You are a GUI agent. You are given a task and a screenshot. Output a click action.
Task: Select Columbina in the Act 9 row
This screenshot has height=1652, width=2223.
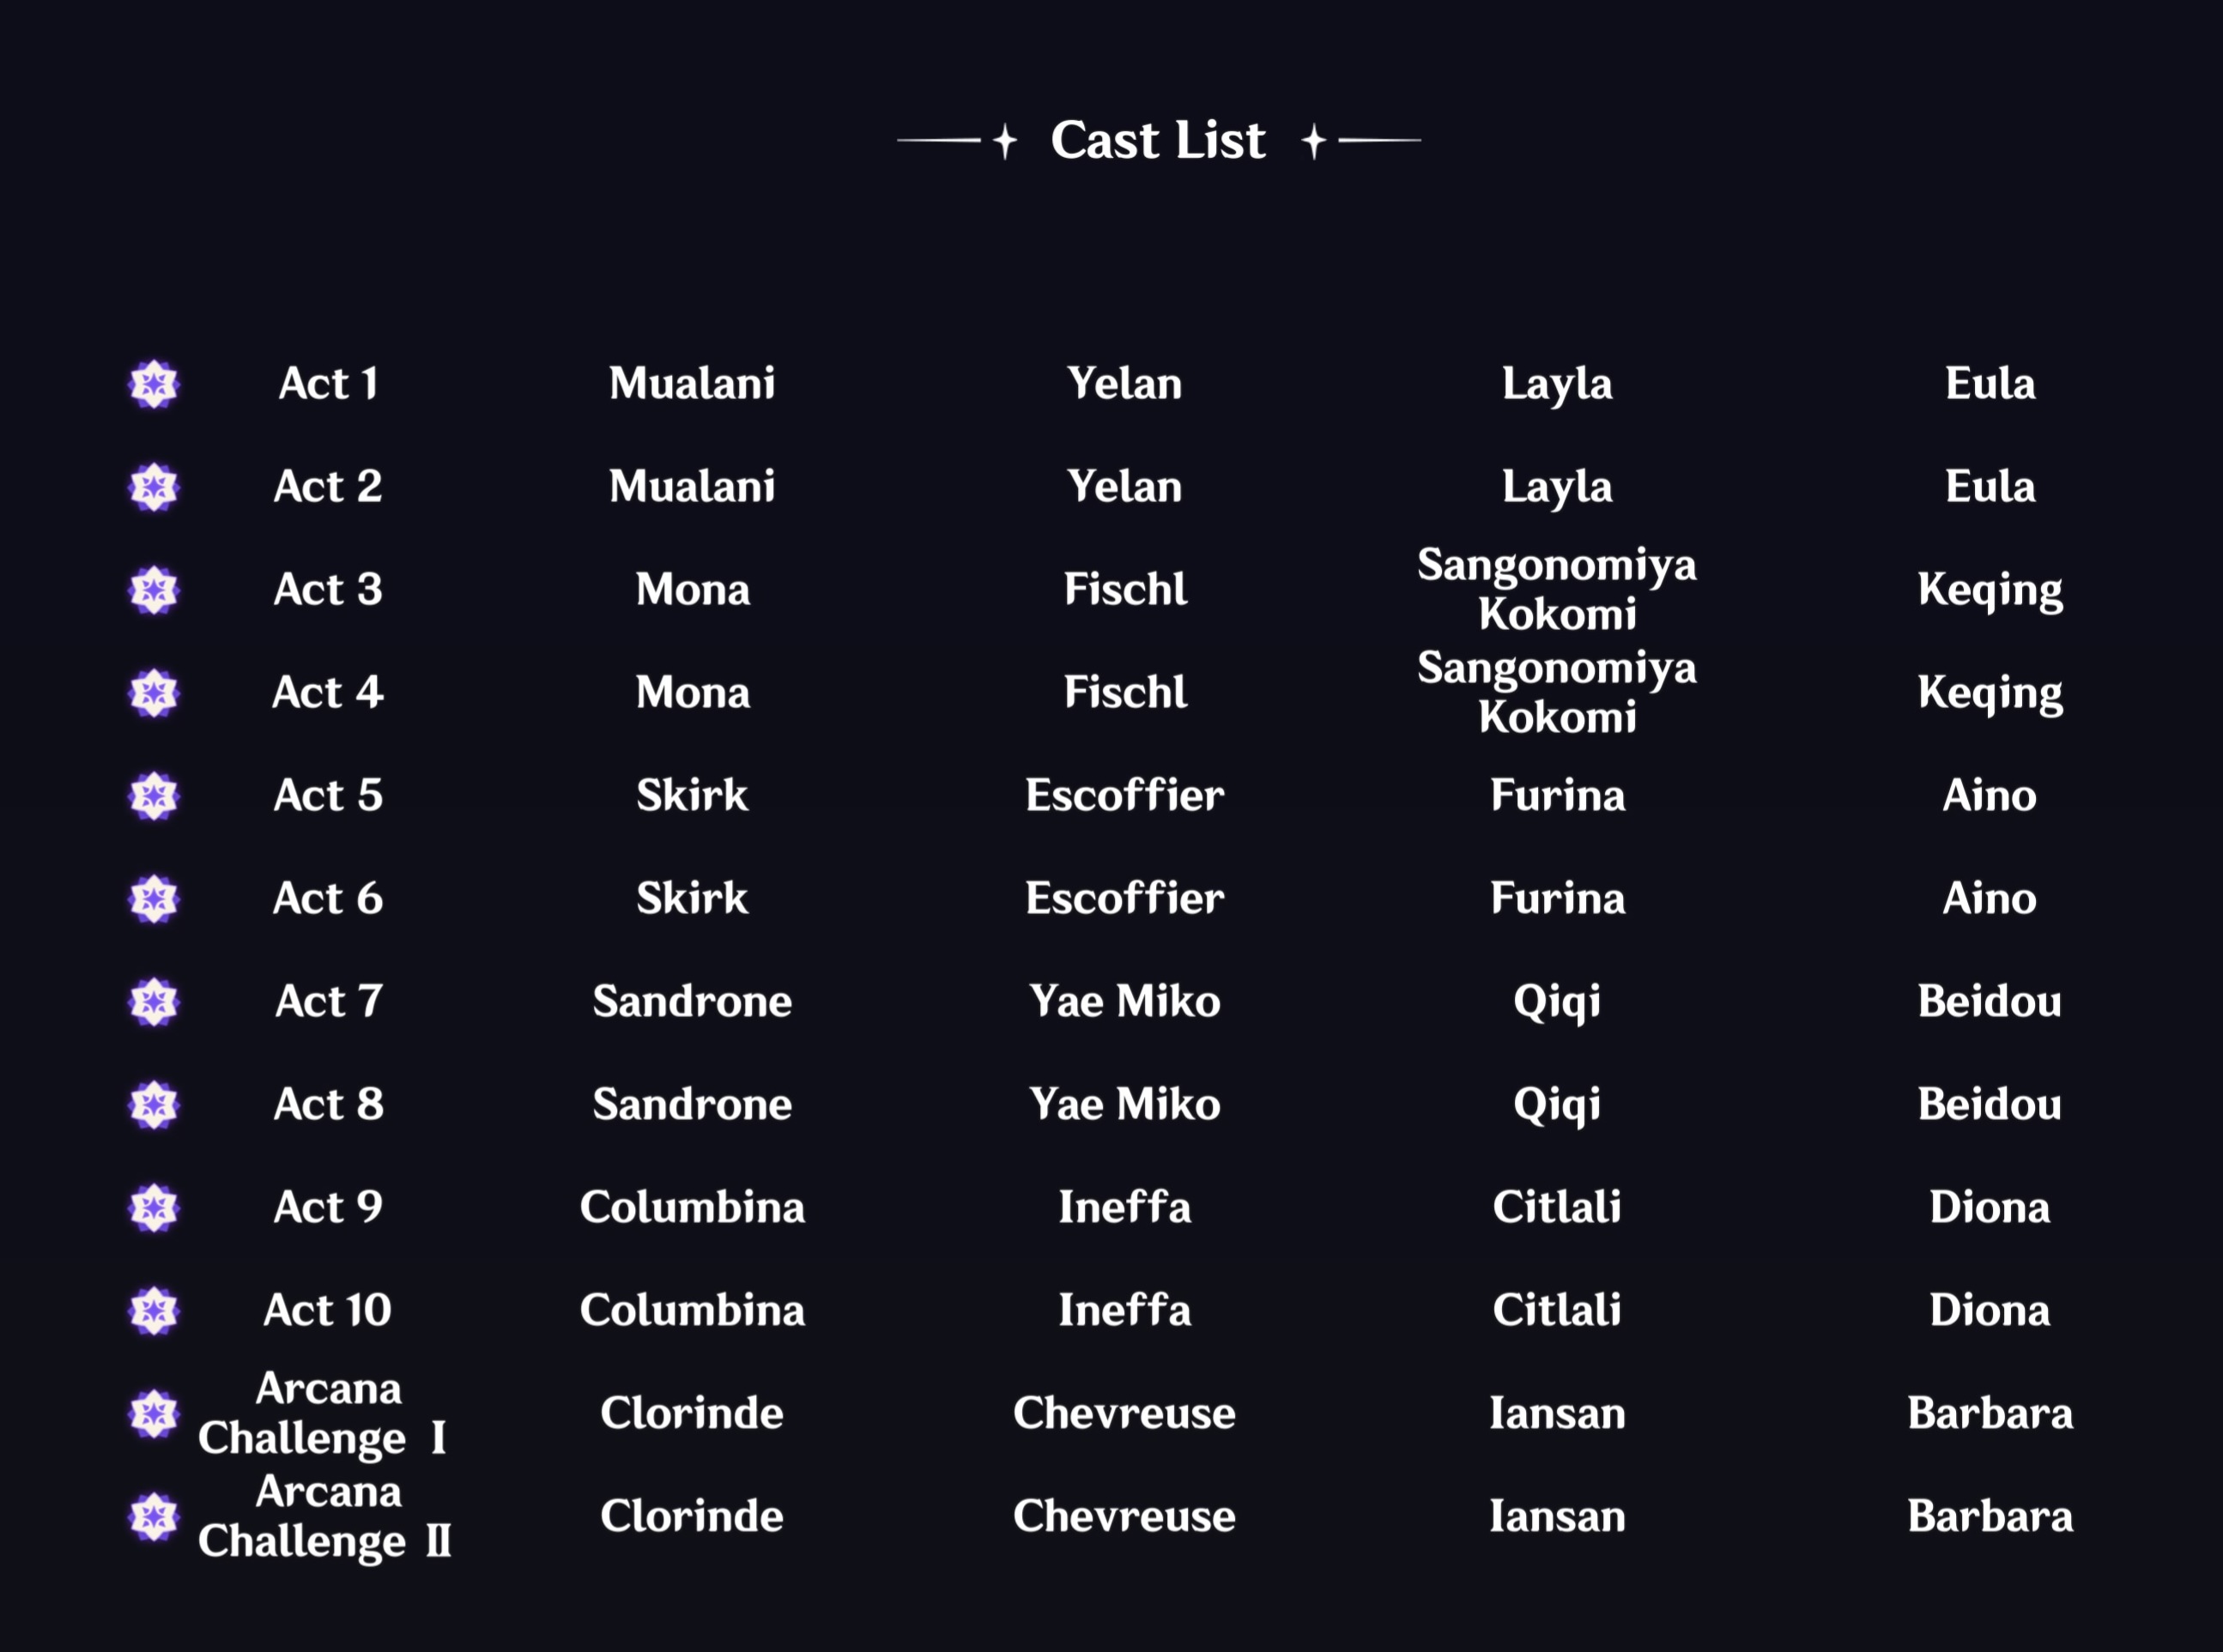pos(692,1208)
